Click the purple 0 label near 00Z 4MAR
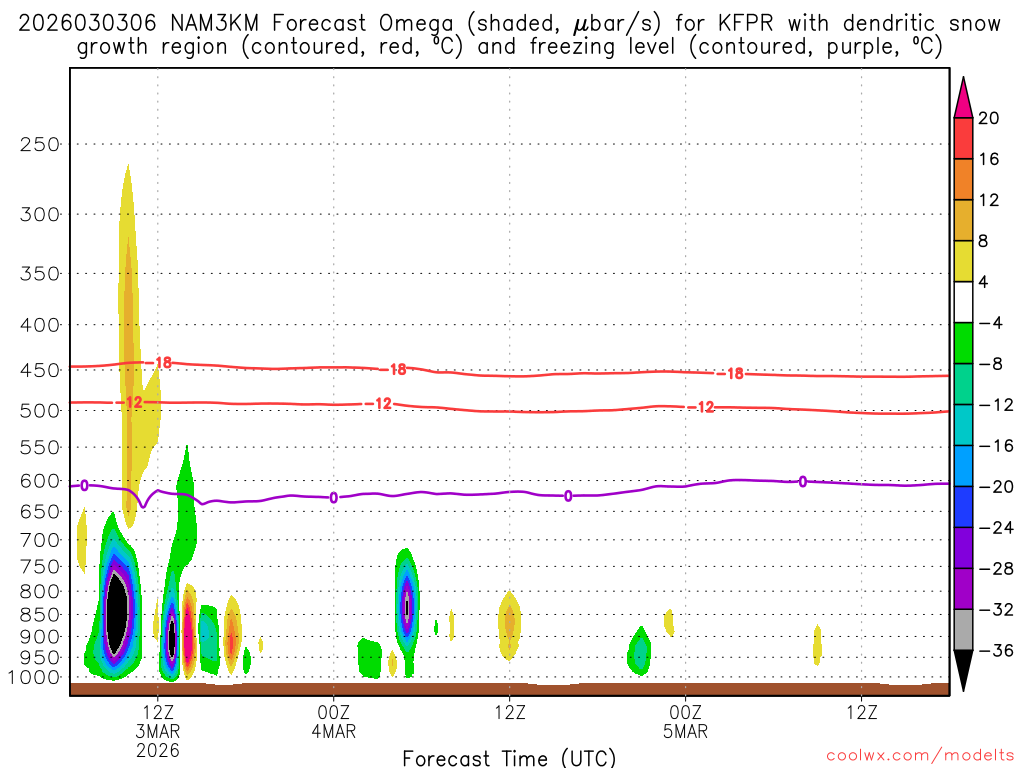This screenshot has height=768, width=1024. [x=334, y=498]
